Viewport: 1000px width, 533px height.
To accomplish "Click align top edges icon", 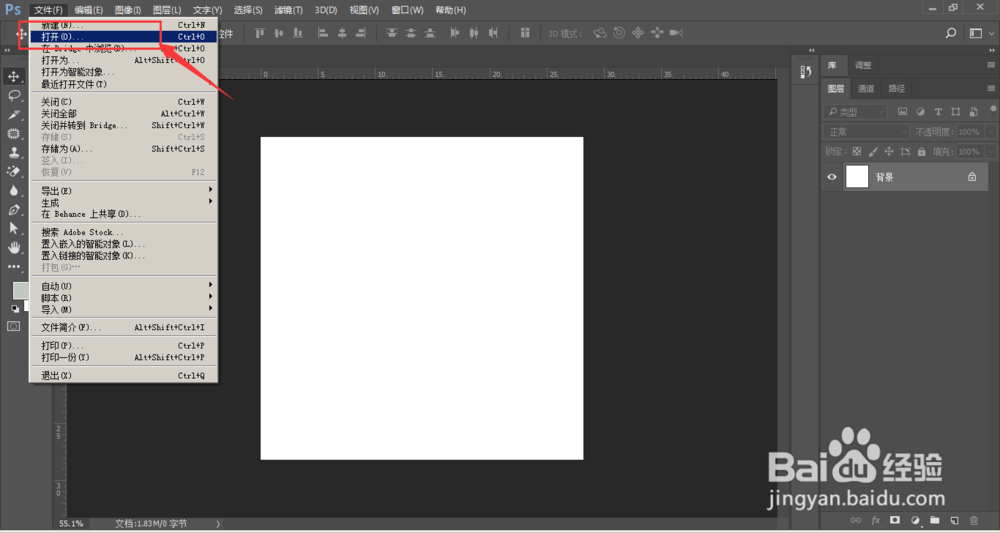I will pos(260,33).
